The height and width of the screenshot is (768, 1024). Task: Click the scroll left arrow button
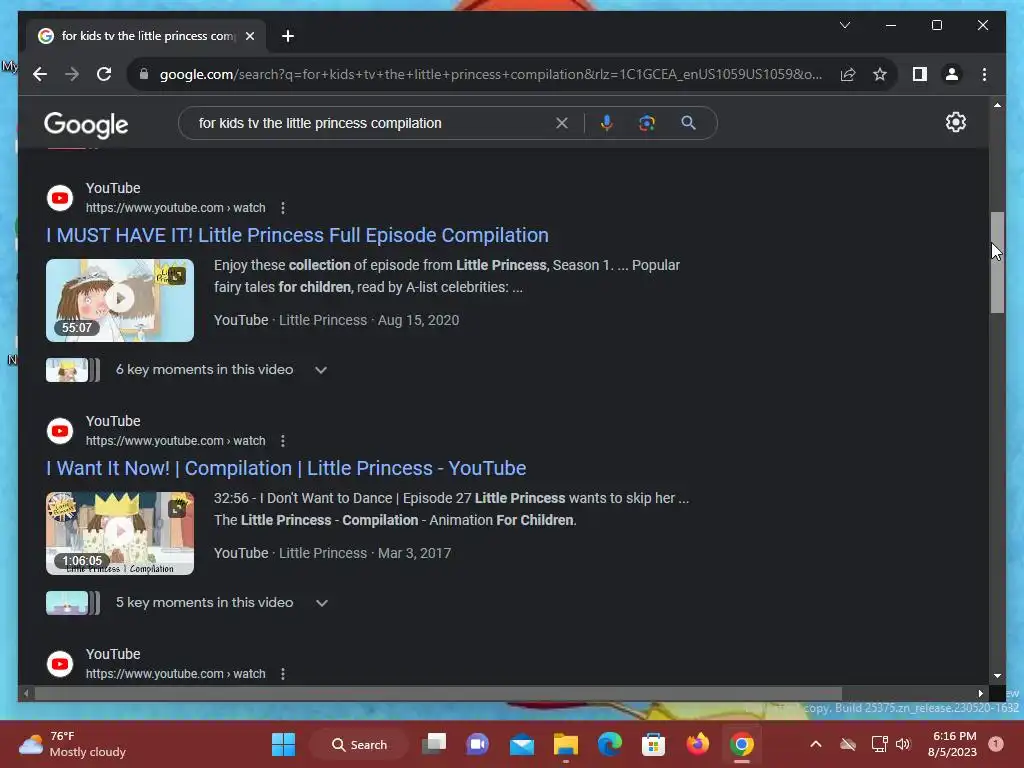25,693
